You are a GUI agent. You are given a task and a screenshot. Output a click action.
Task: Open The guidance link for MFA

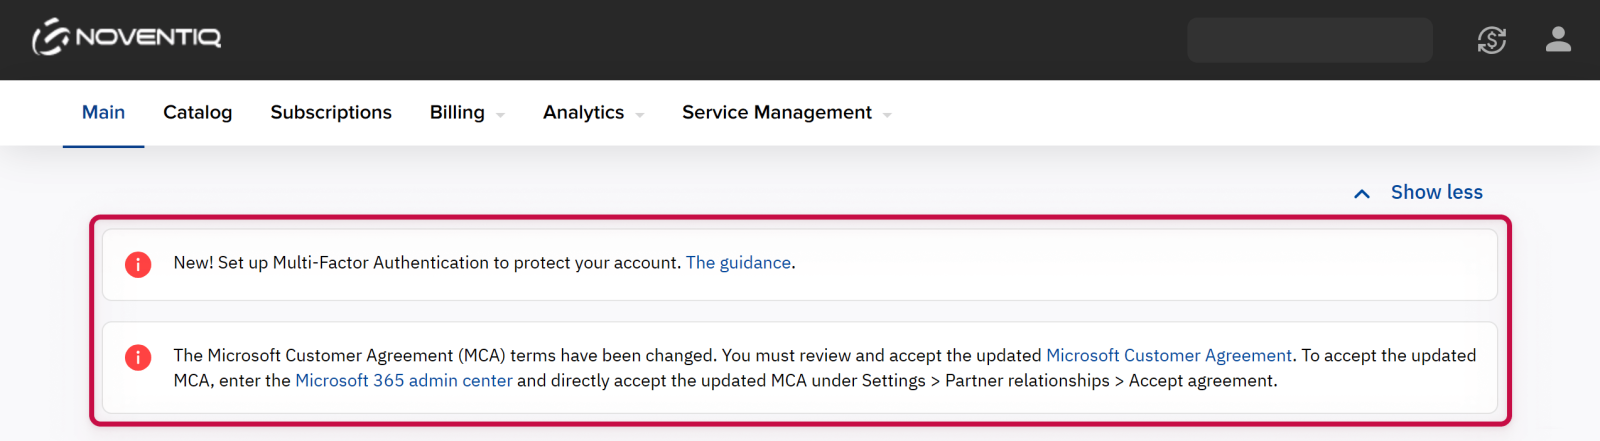point(738,263)
